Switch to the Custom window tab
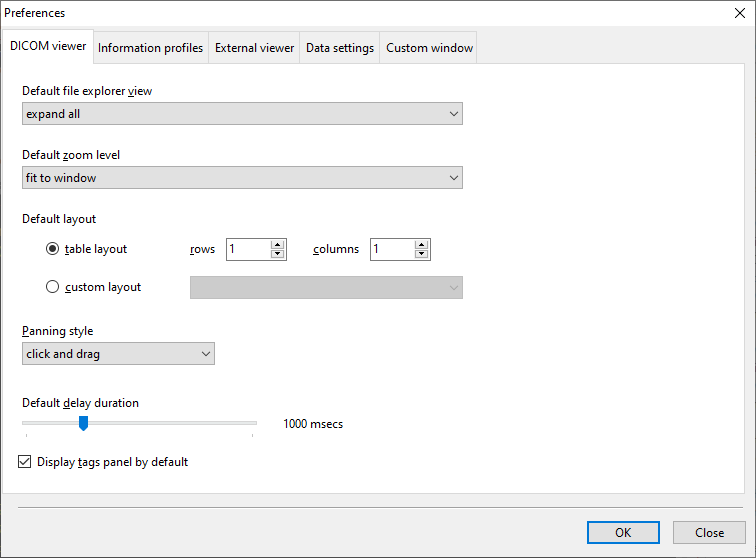Screen dimensions: 756x558 point(429,48)
